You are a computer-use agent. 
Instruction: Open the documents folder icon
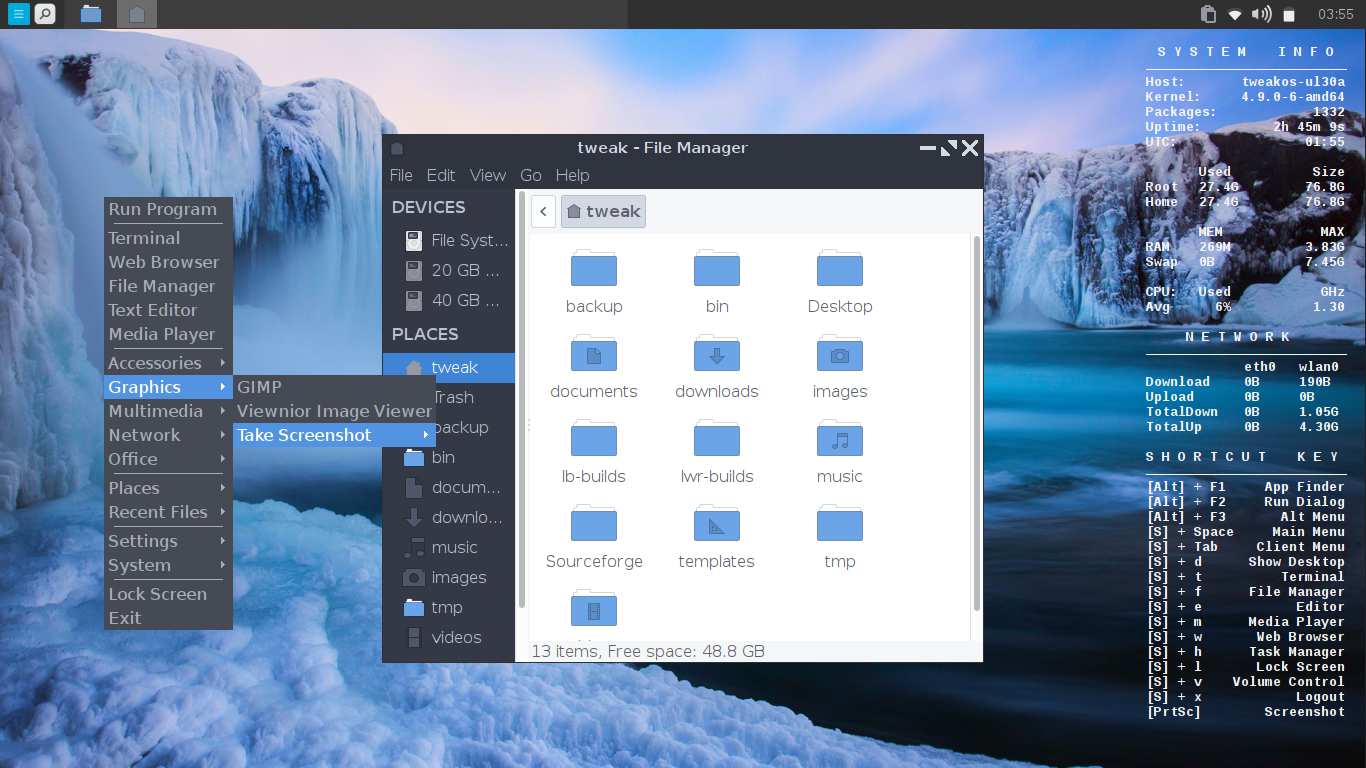593,355
